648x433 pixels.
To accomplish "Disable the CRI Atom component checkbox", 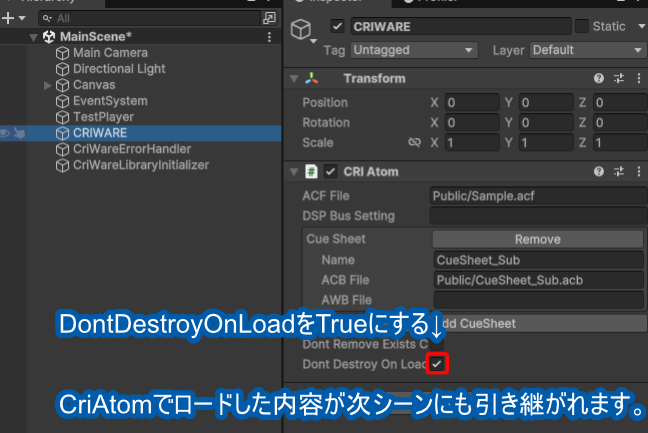I will [330, 171].
